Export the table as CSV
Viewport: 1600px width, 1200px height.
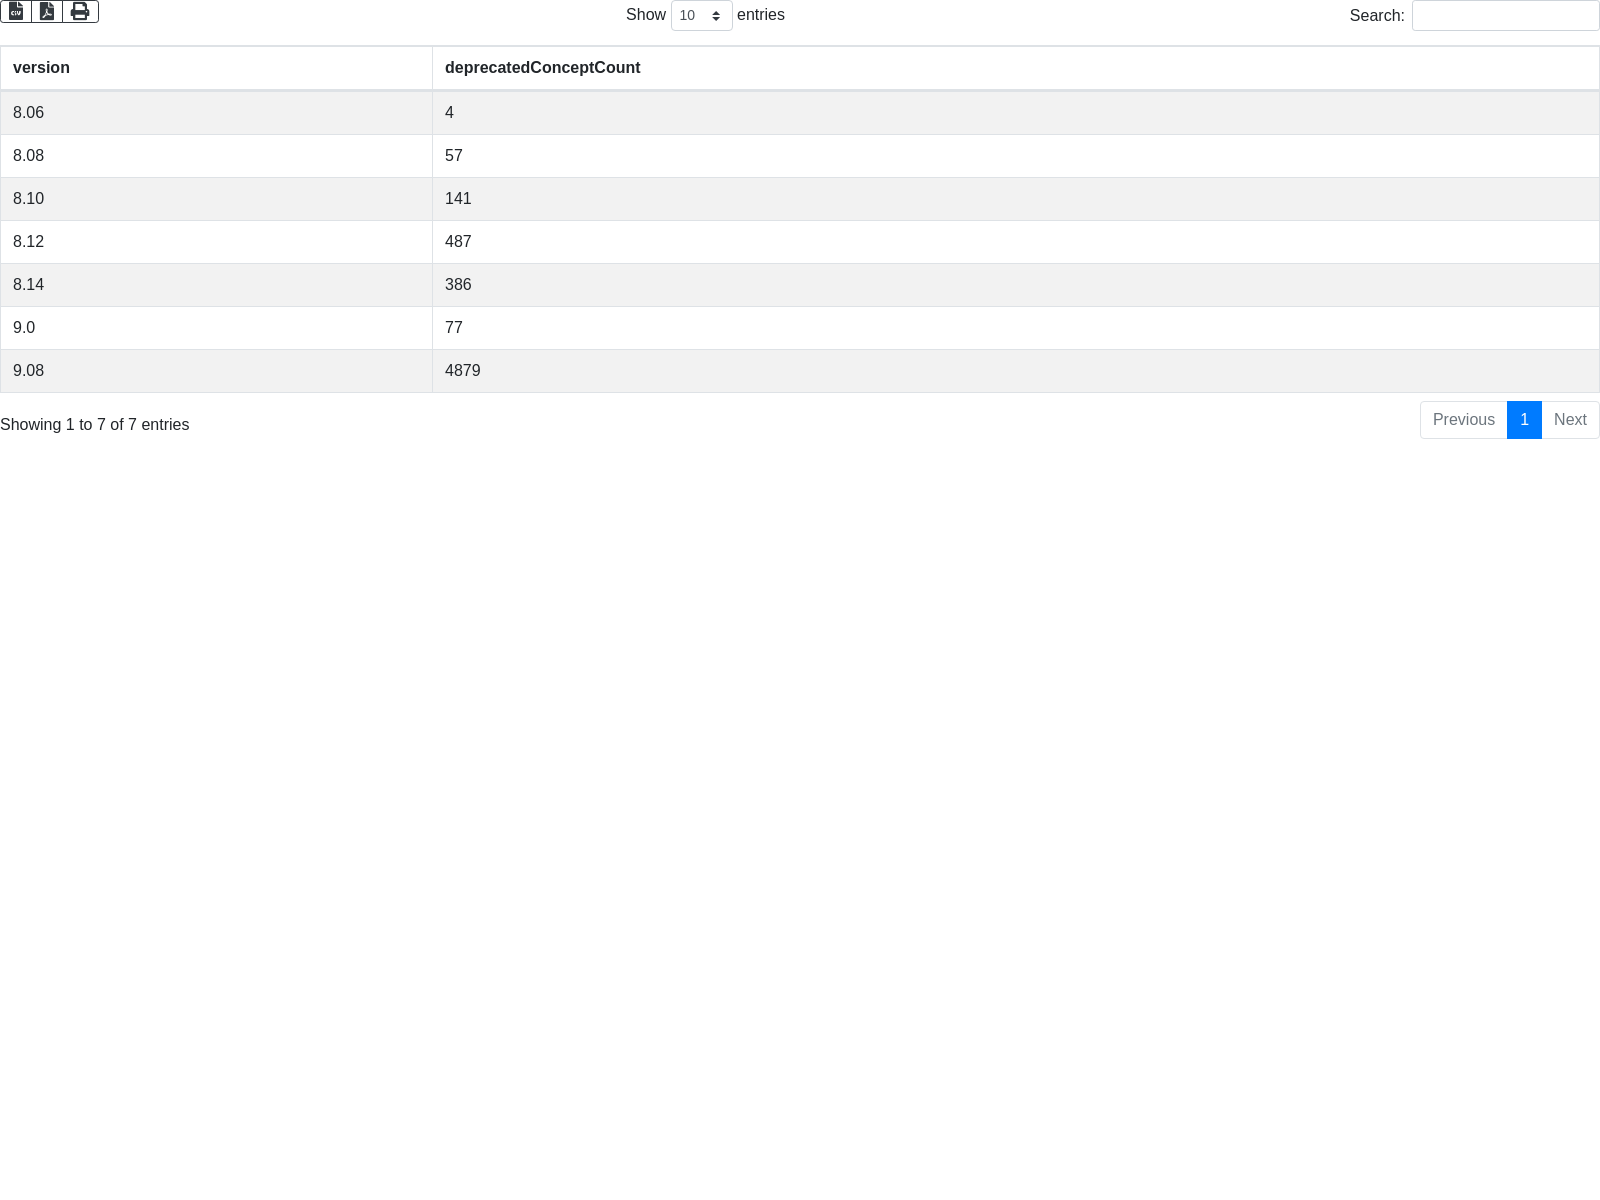tap(16, 11)
